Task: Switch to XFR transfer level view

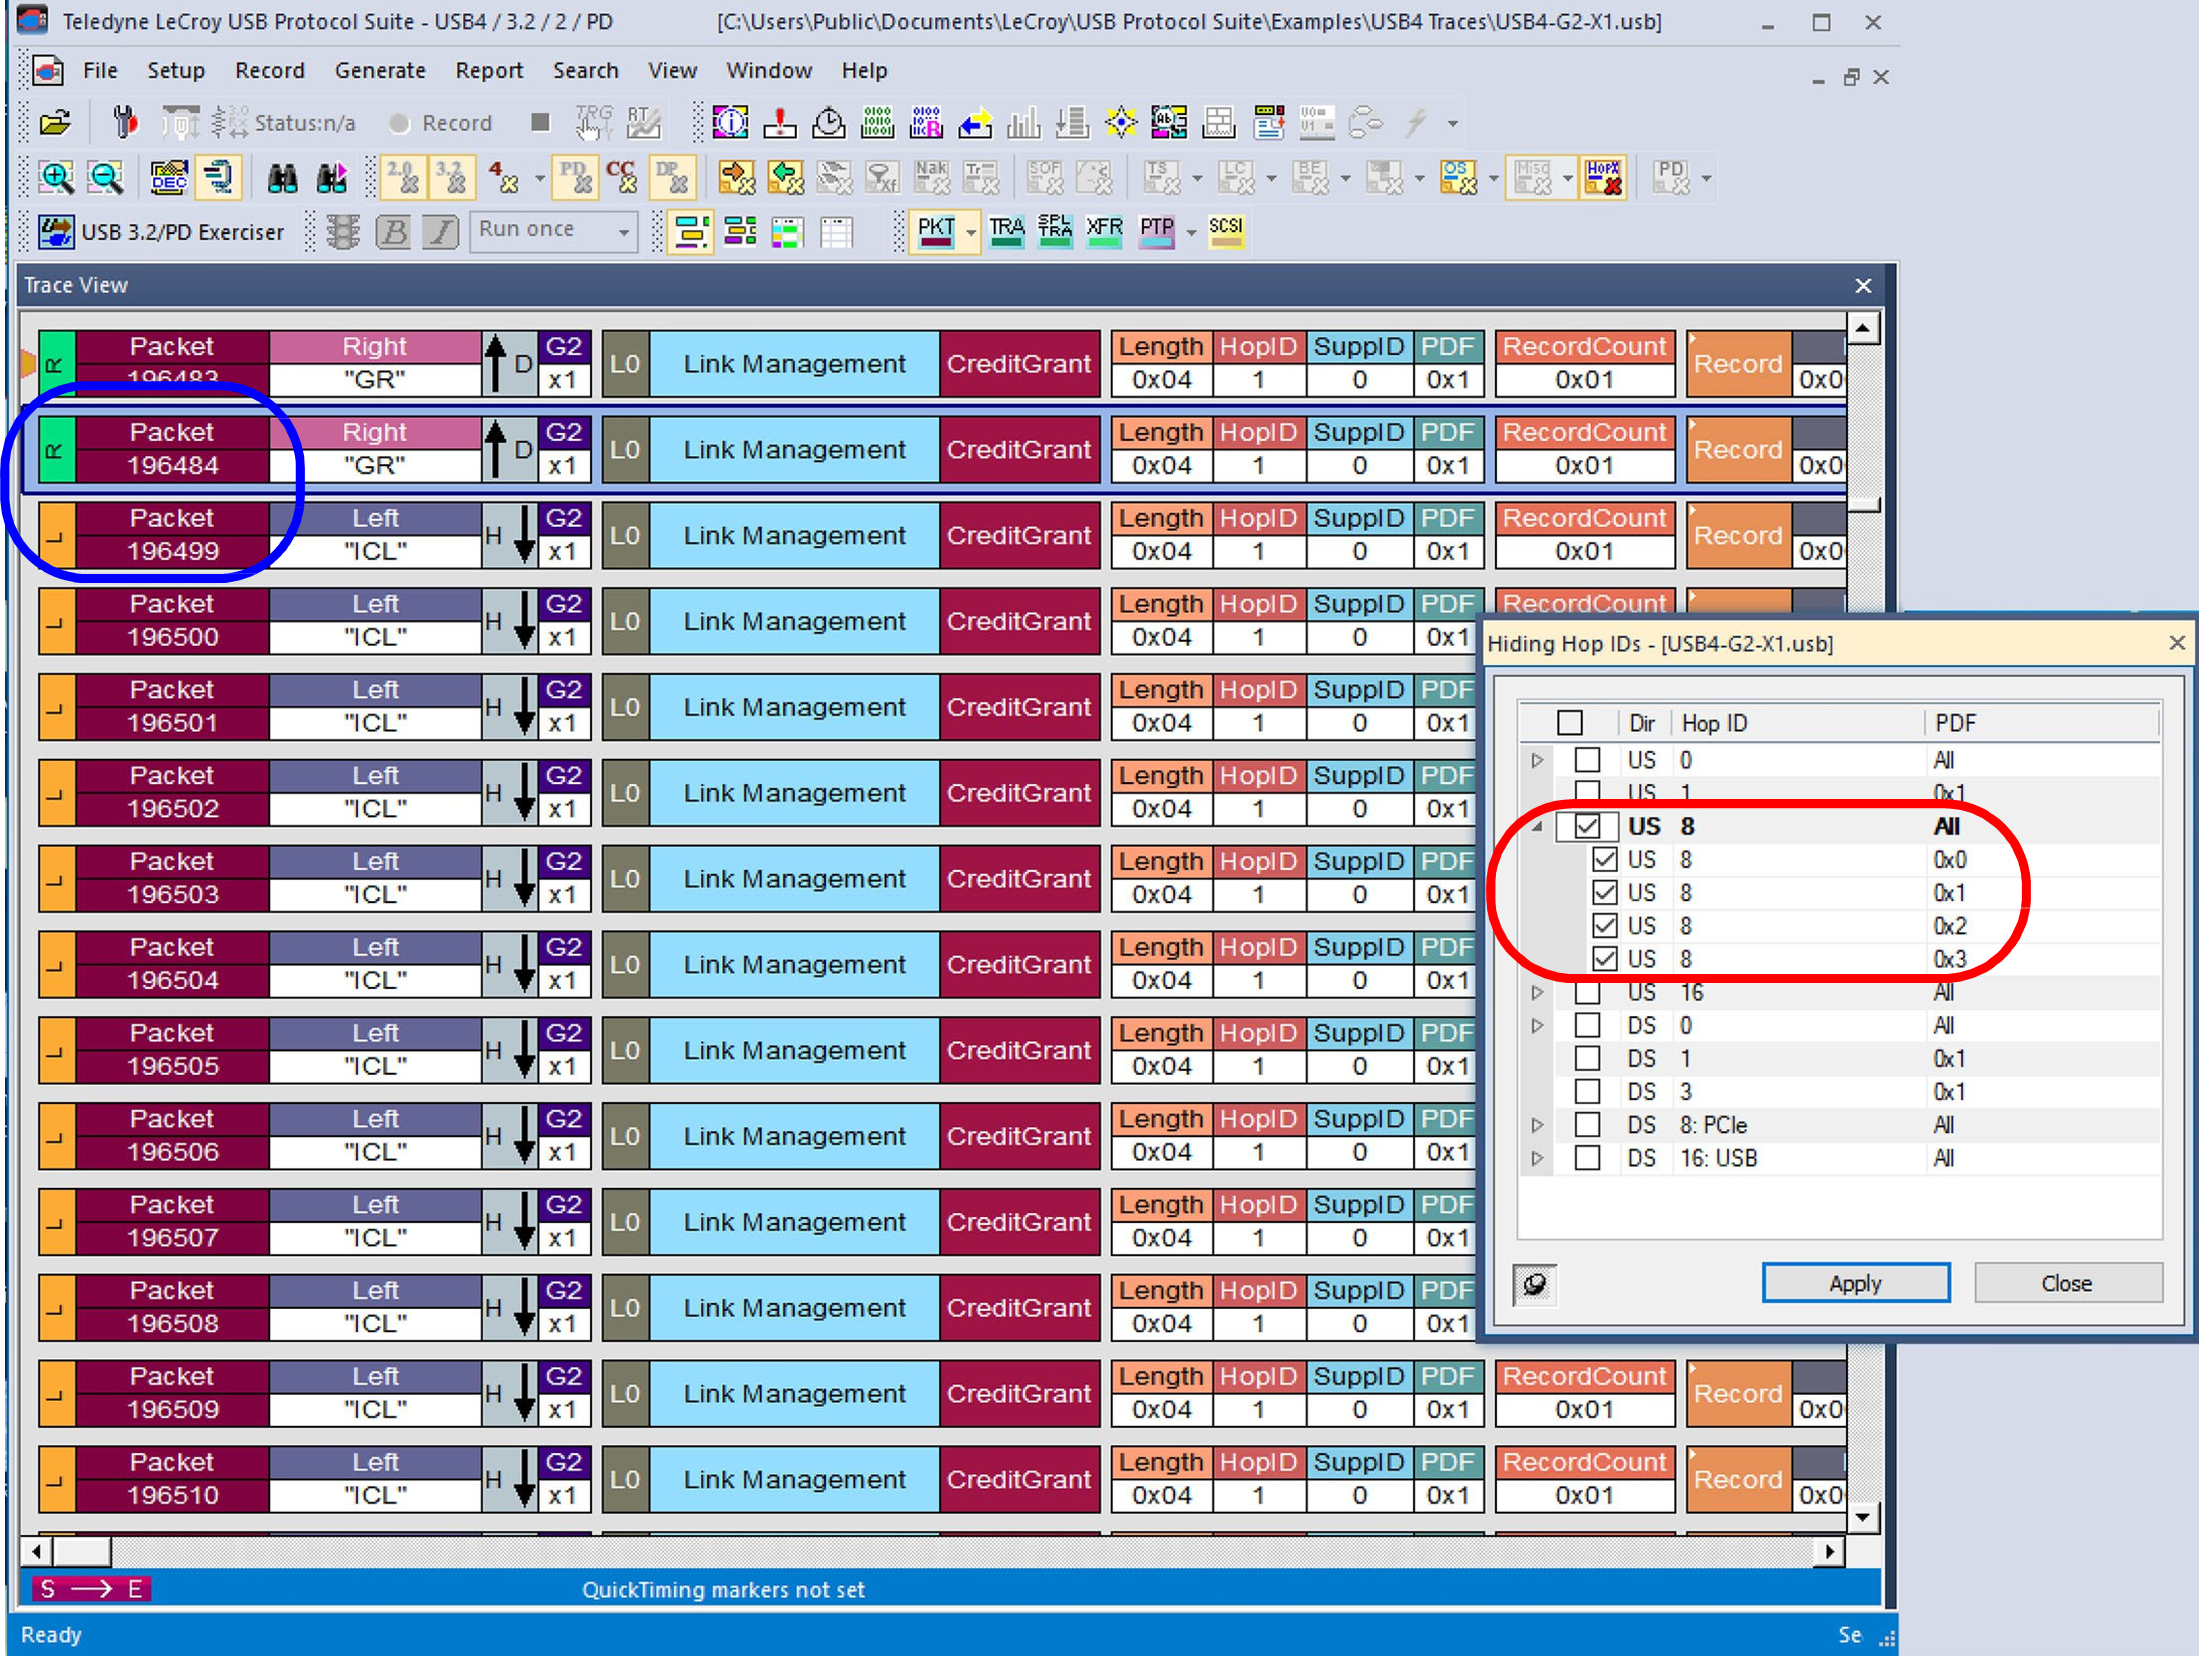Action: (1104, 232)
